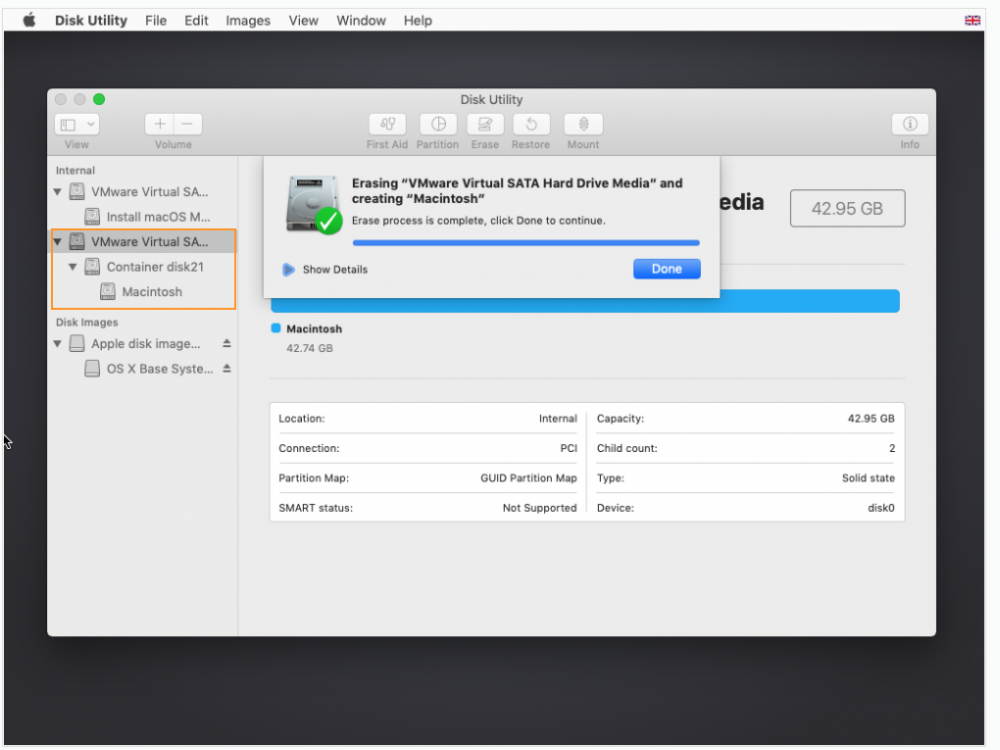Click the first VMware Virtual SA... drive icon
1000x750 pixels.
click(77, 191)
